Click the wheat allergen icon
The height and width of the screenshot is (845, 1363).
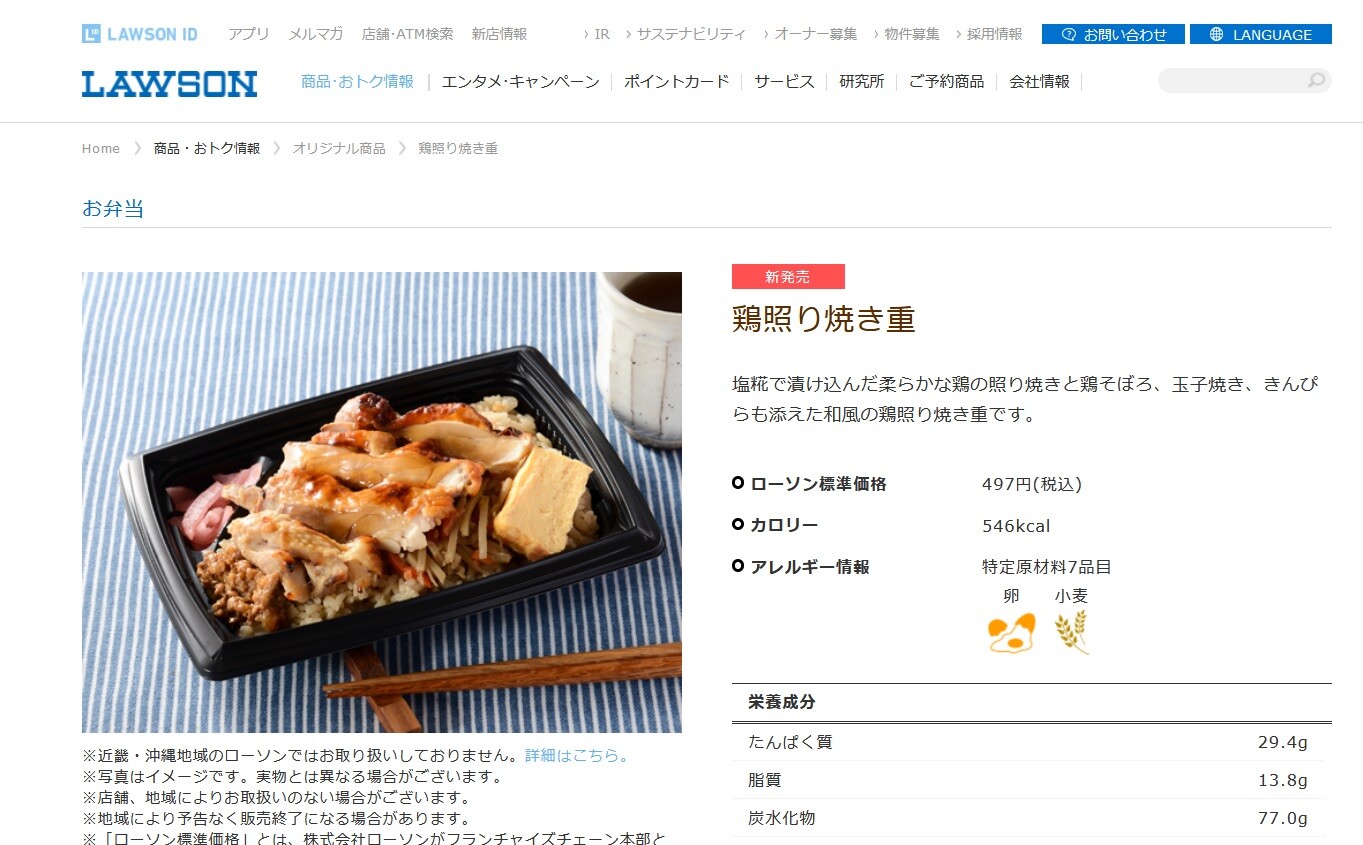[1071, 632]
